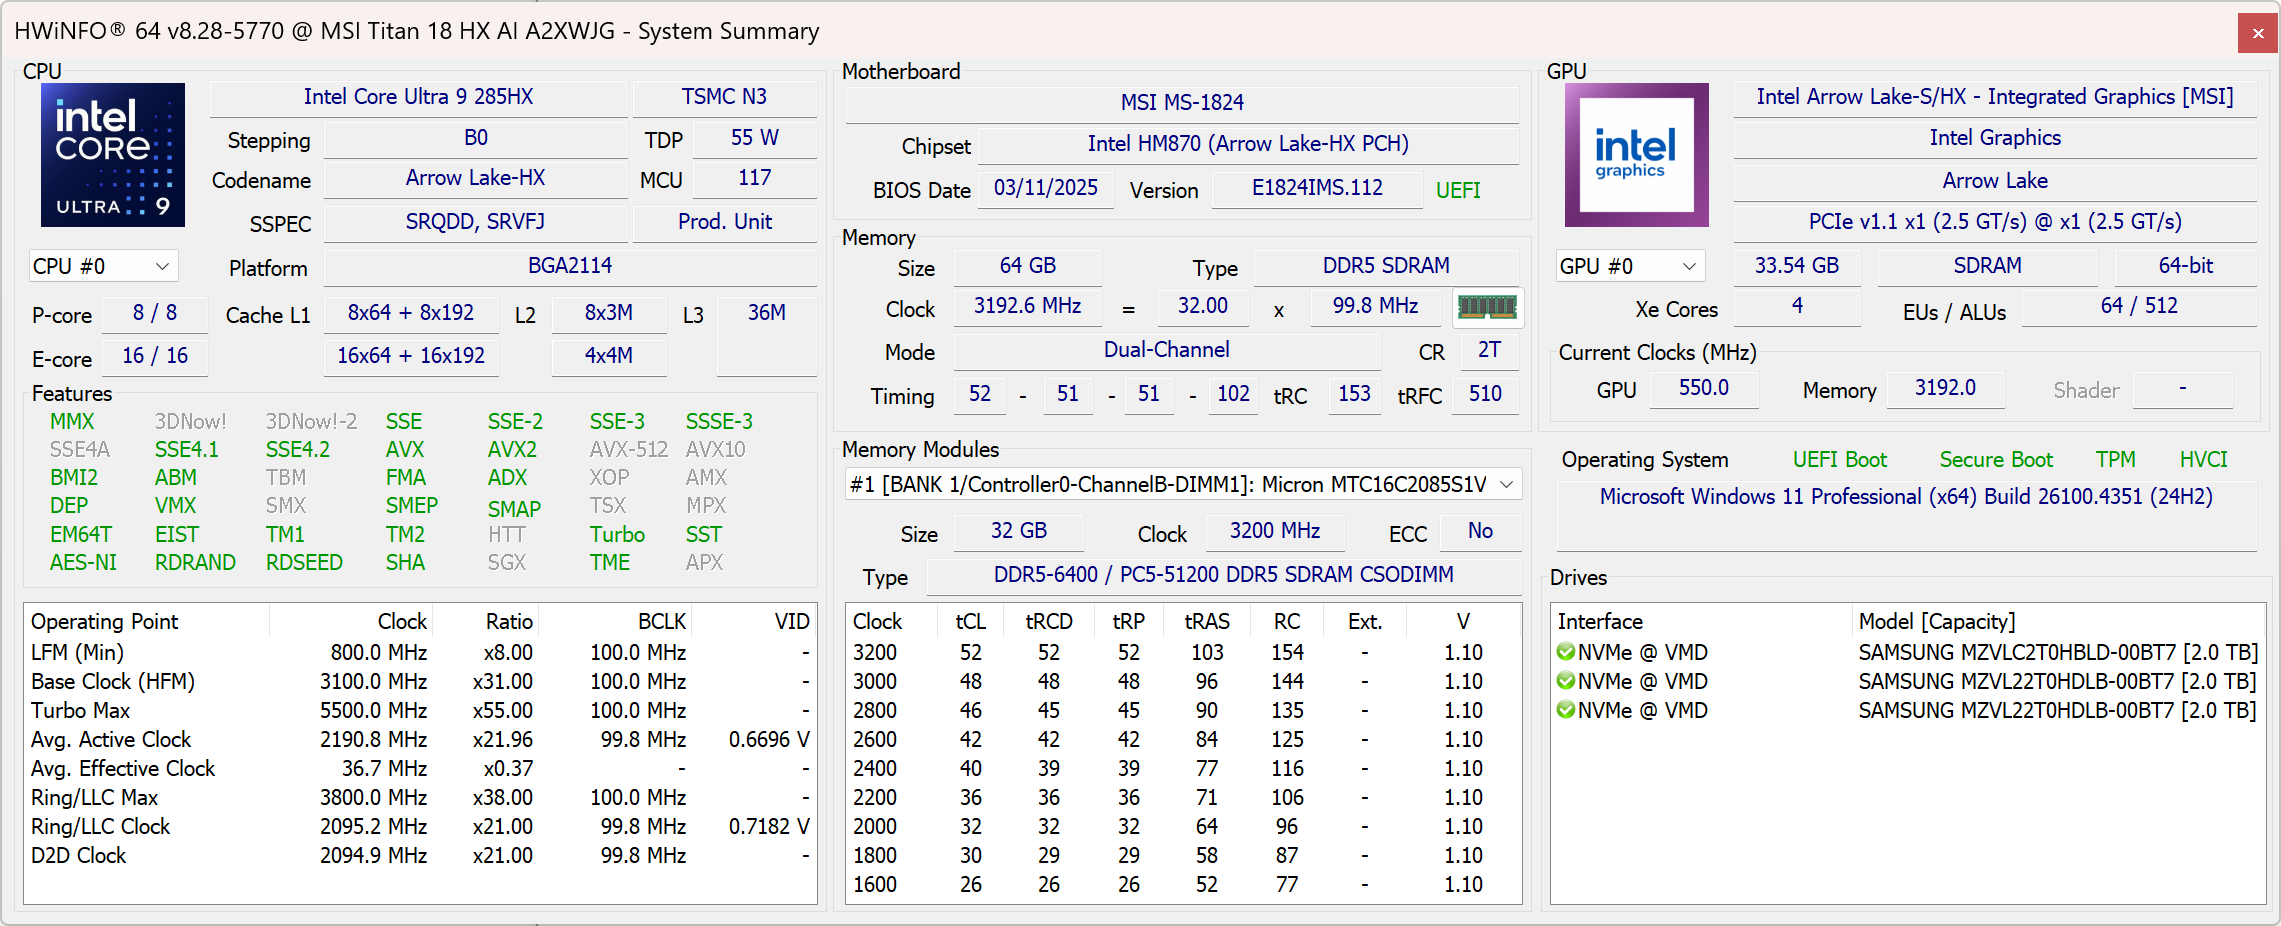Click the Secure Boot status label

1996,460
